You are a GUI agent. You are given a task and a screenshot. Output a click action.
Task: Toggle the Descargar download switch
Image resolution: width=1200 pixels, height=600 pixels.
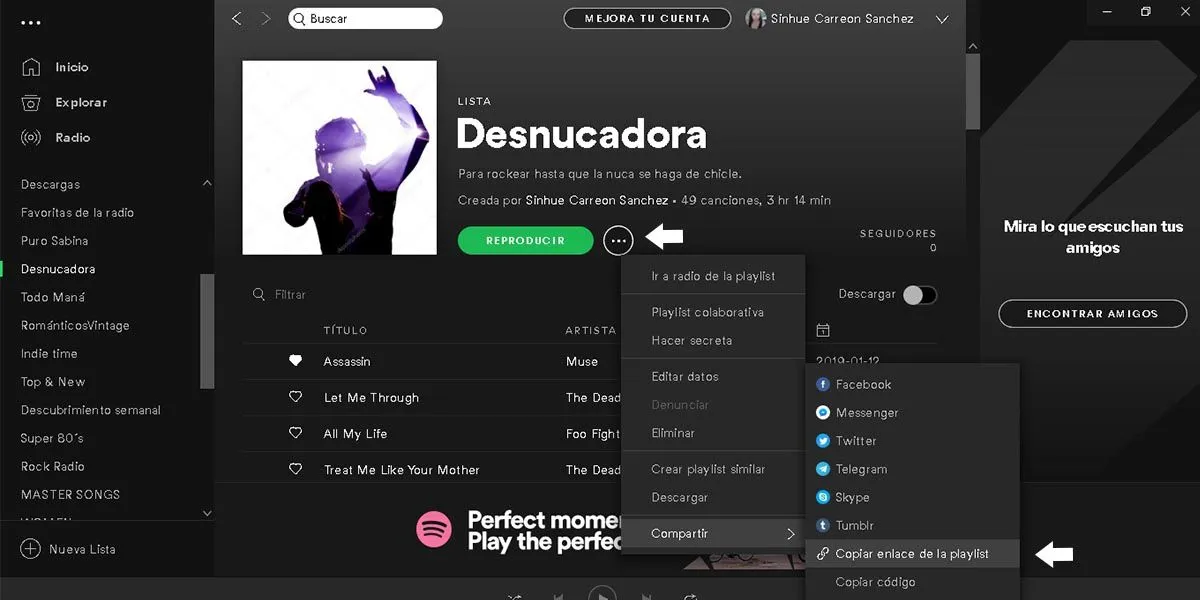pyautogui.click(x=920, y=294)
